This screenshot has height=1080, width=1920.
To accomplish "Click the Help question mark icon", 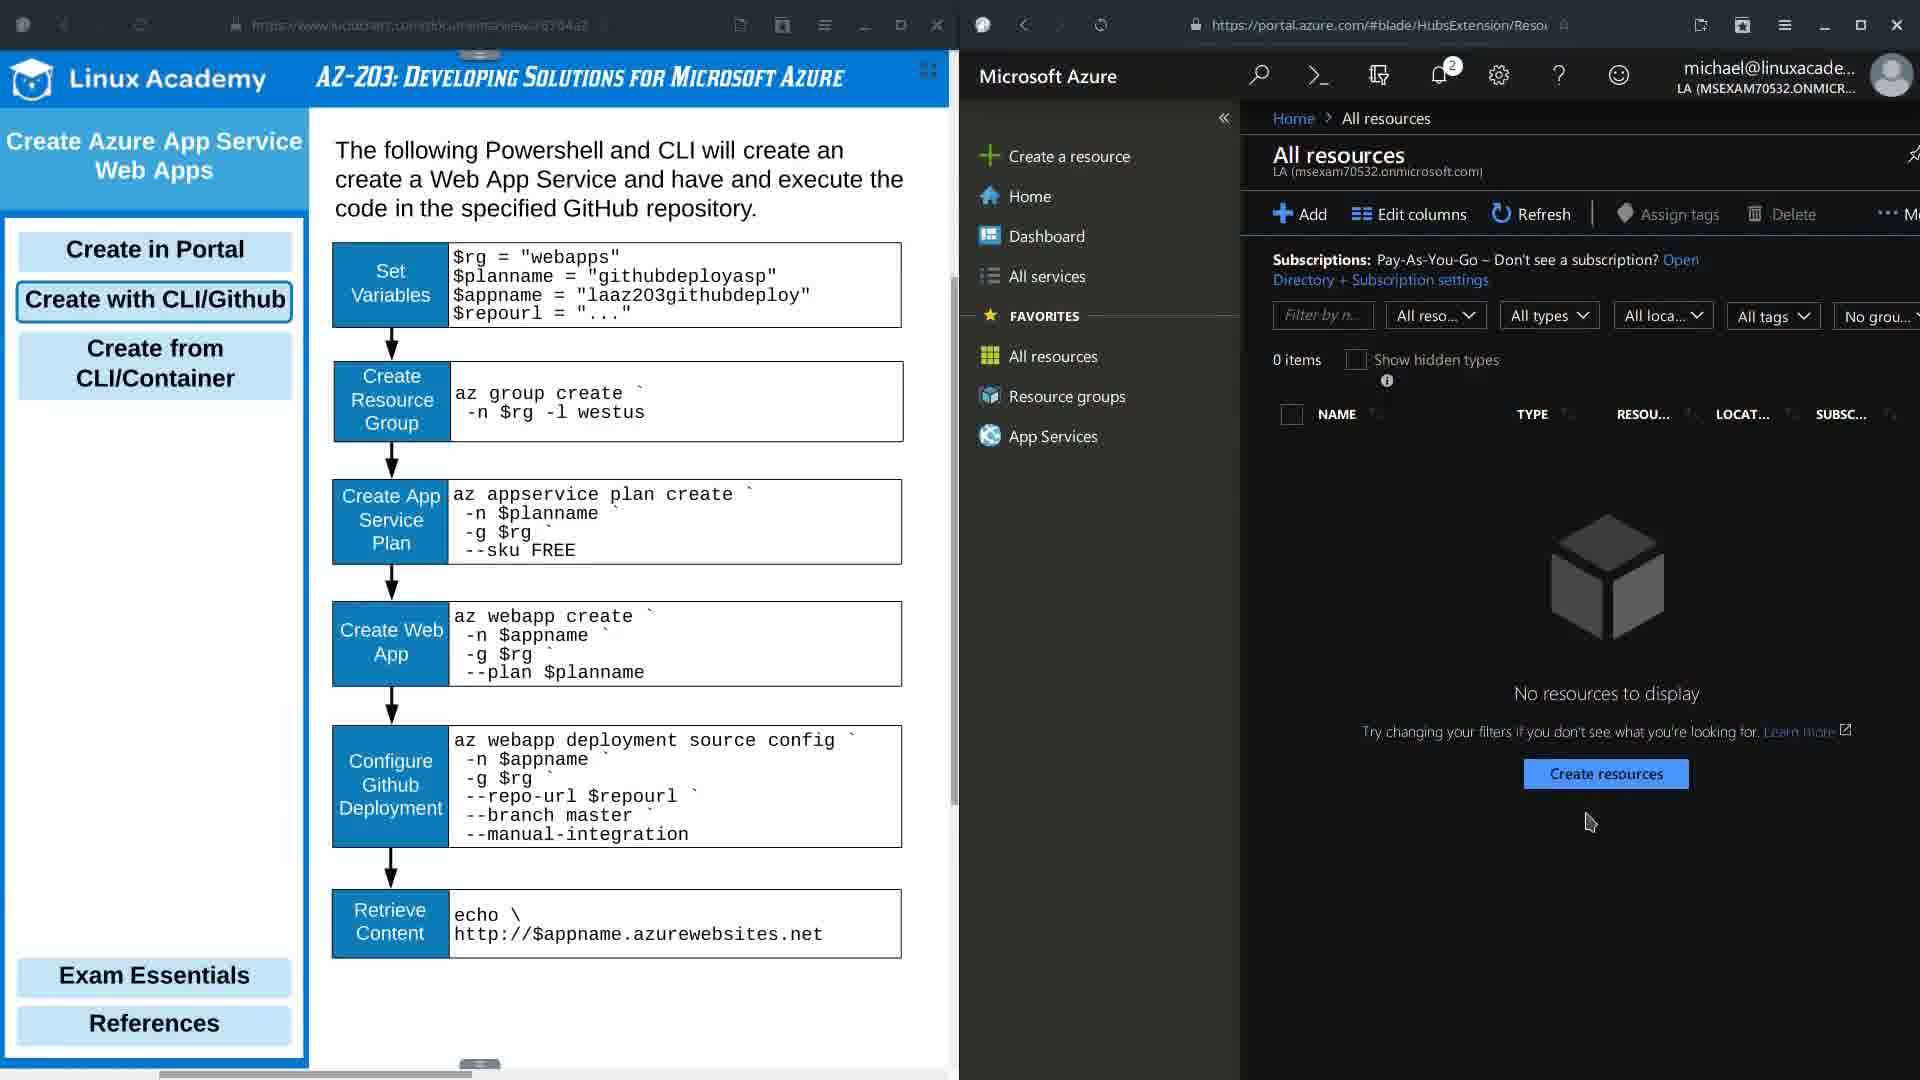I will click(x=1558, y=75).
